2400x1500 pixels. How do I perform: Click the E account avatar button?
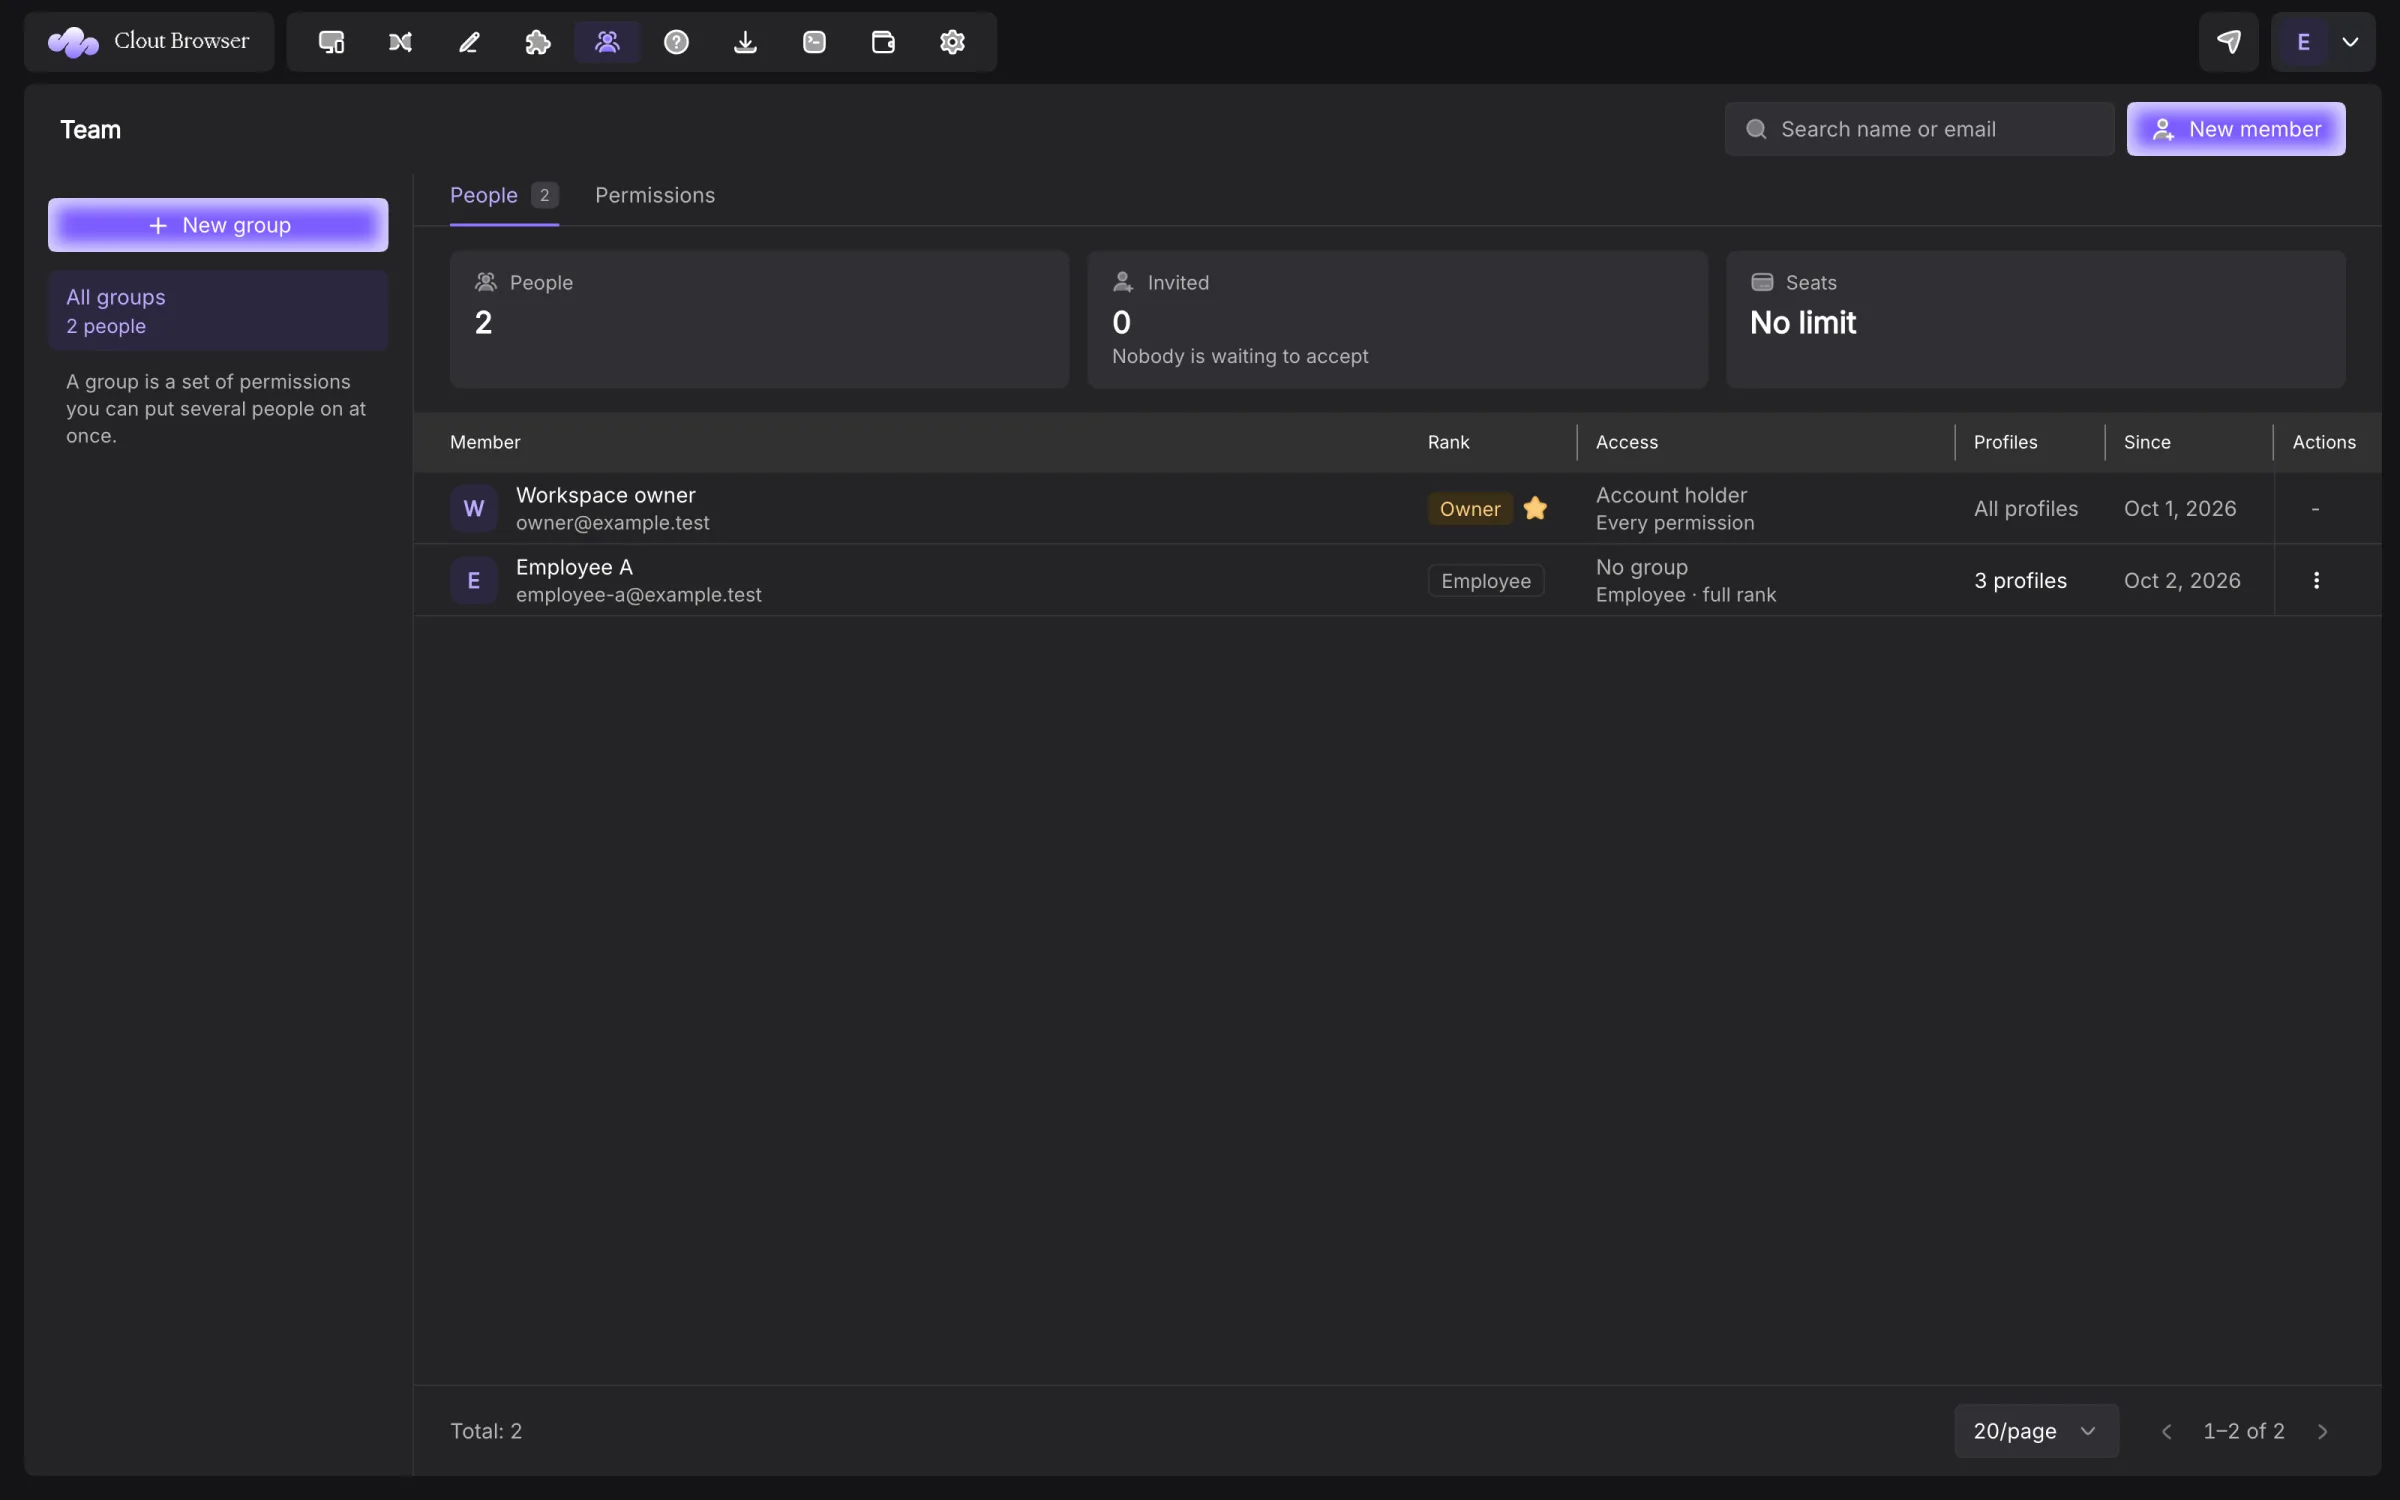(2303, 42)
